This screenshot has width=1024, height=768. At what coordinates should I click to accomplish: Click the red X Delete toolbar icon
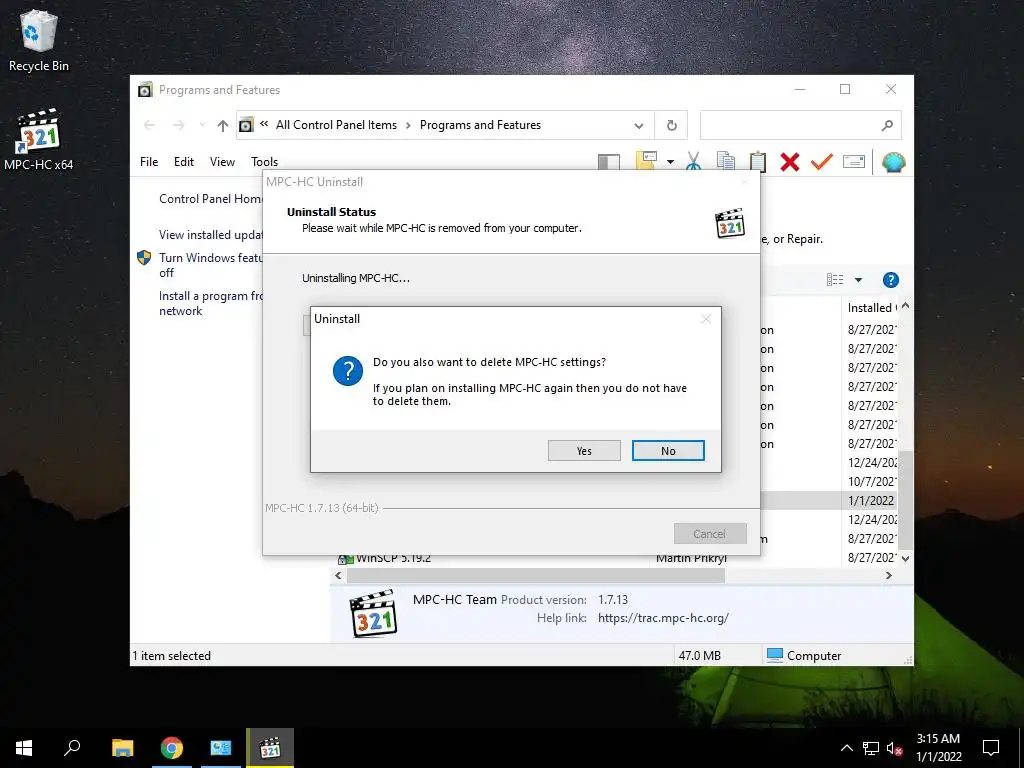(790, 161)
